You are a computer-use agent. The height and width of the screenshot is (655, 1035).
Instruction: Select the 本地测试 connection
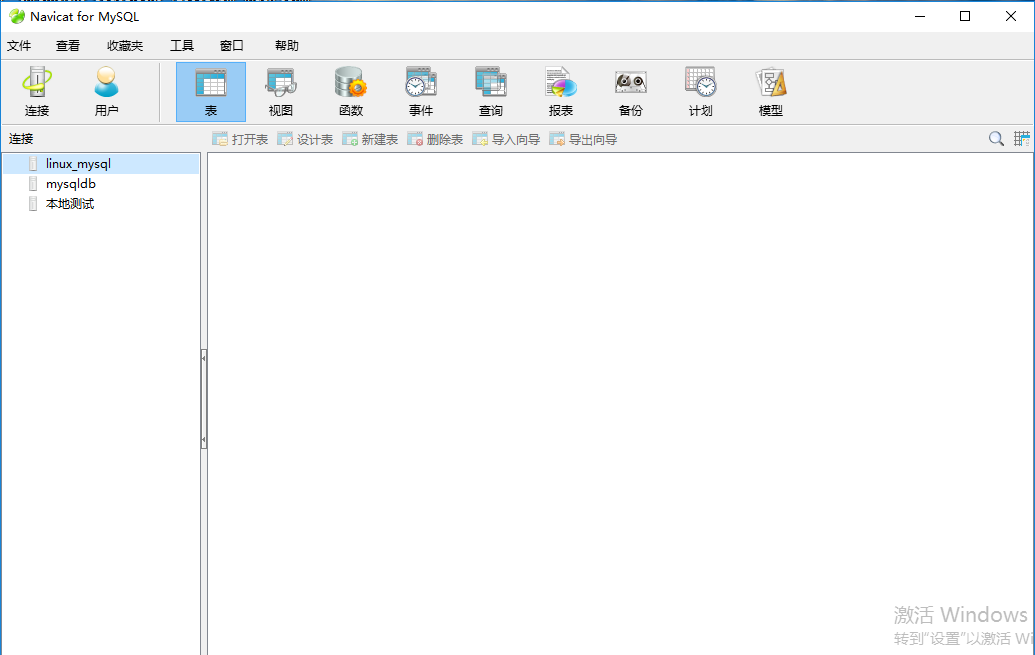(70, 204)
